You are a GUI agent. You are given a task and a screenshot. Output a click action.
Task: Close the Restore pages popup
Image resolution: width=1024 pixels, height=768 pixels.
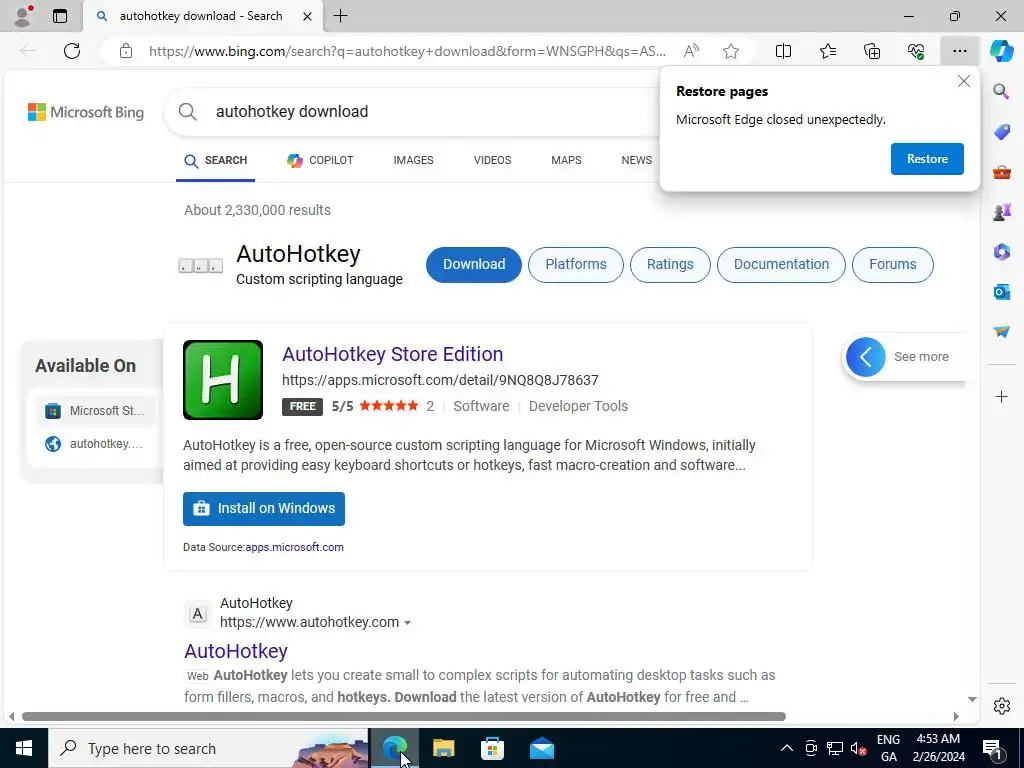point(963,81)
